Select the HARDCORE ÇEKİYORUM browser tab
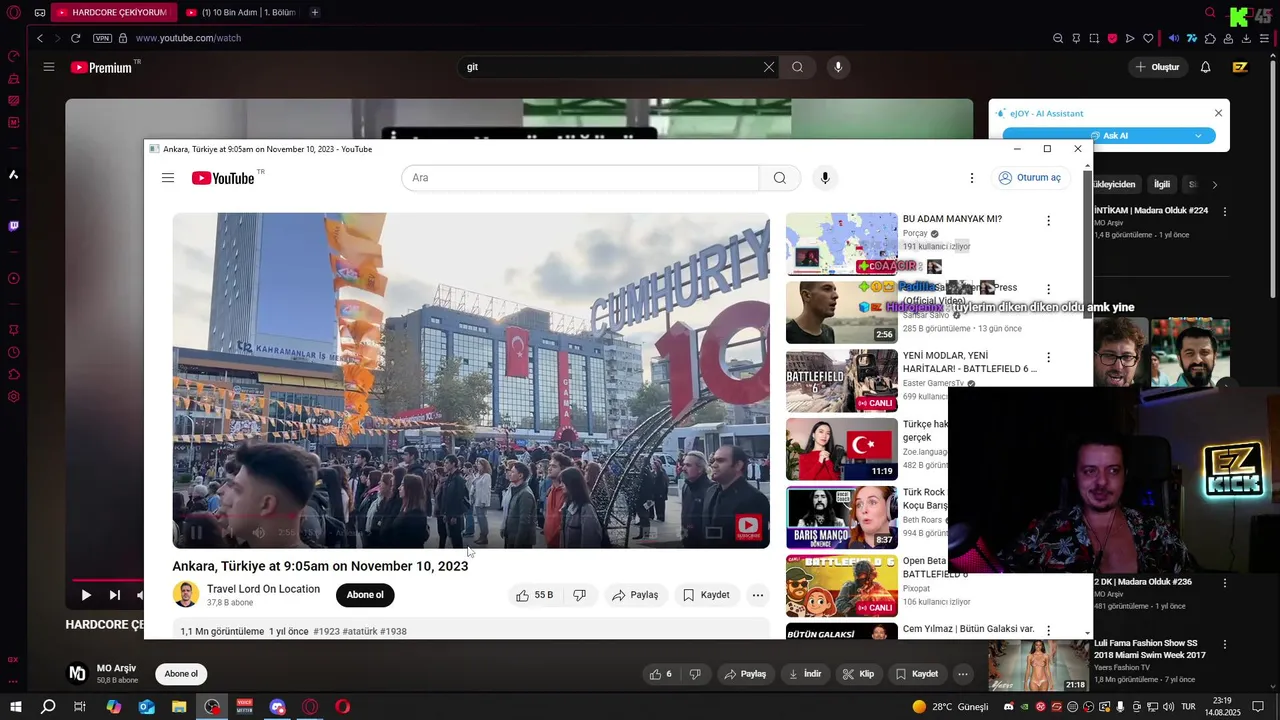The width and height of the screenshot is (1280, 720). coord(112,13)
